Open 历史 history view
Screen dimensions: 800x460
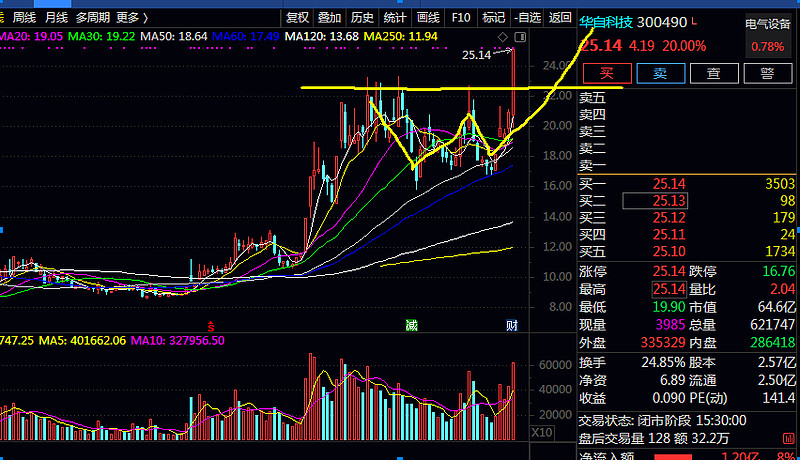[362, 18]
